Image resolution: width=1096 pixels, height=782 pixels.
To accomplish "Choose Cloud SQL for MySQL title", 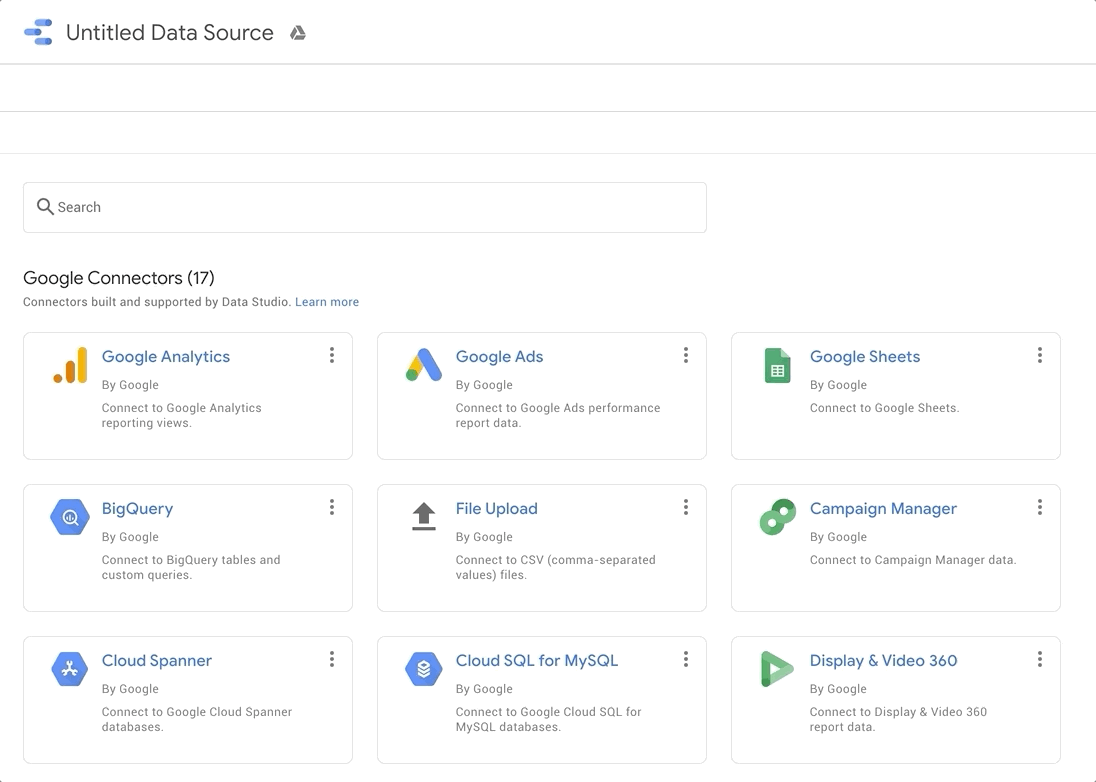I will 537,661.
